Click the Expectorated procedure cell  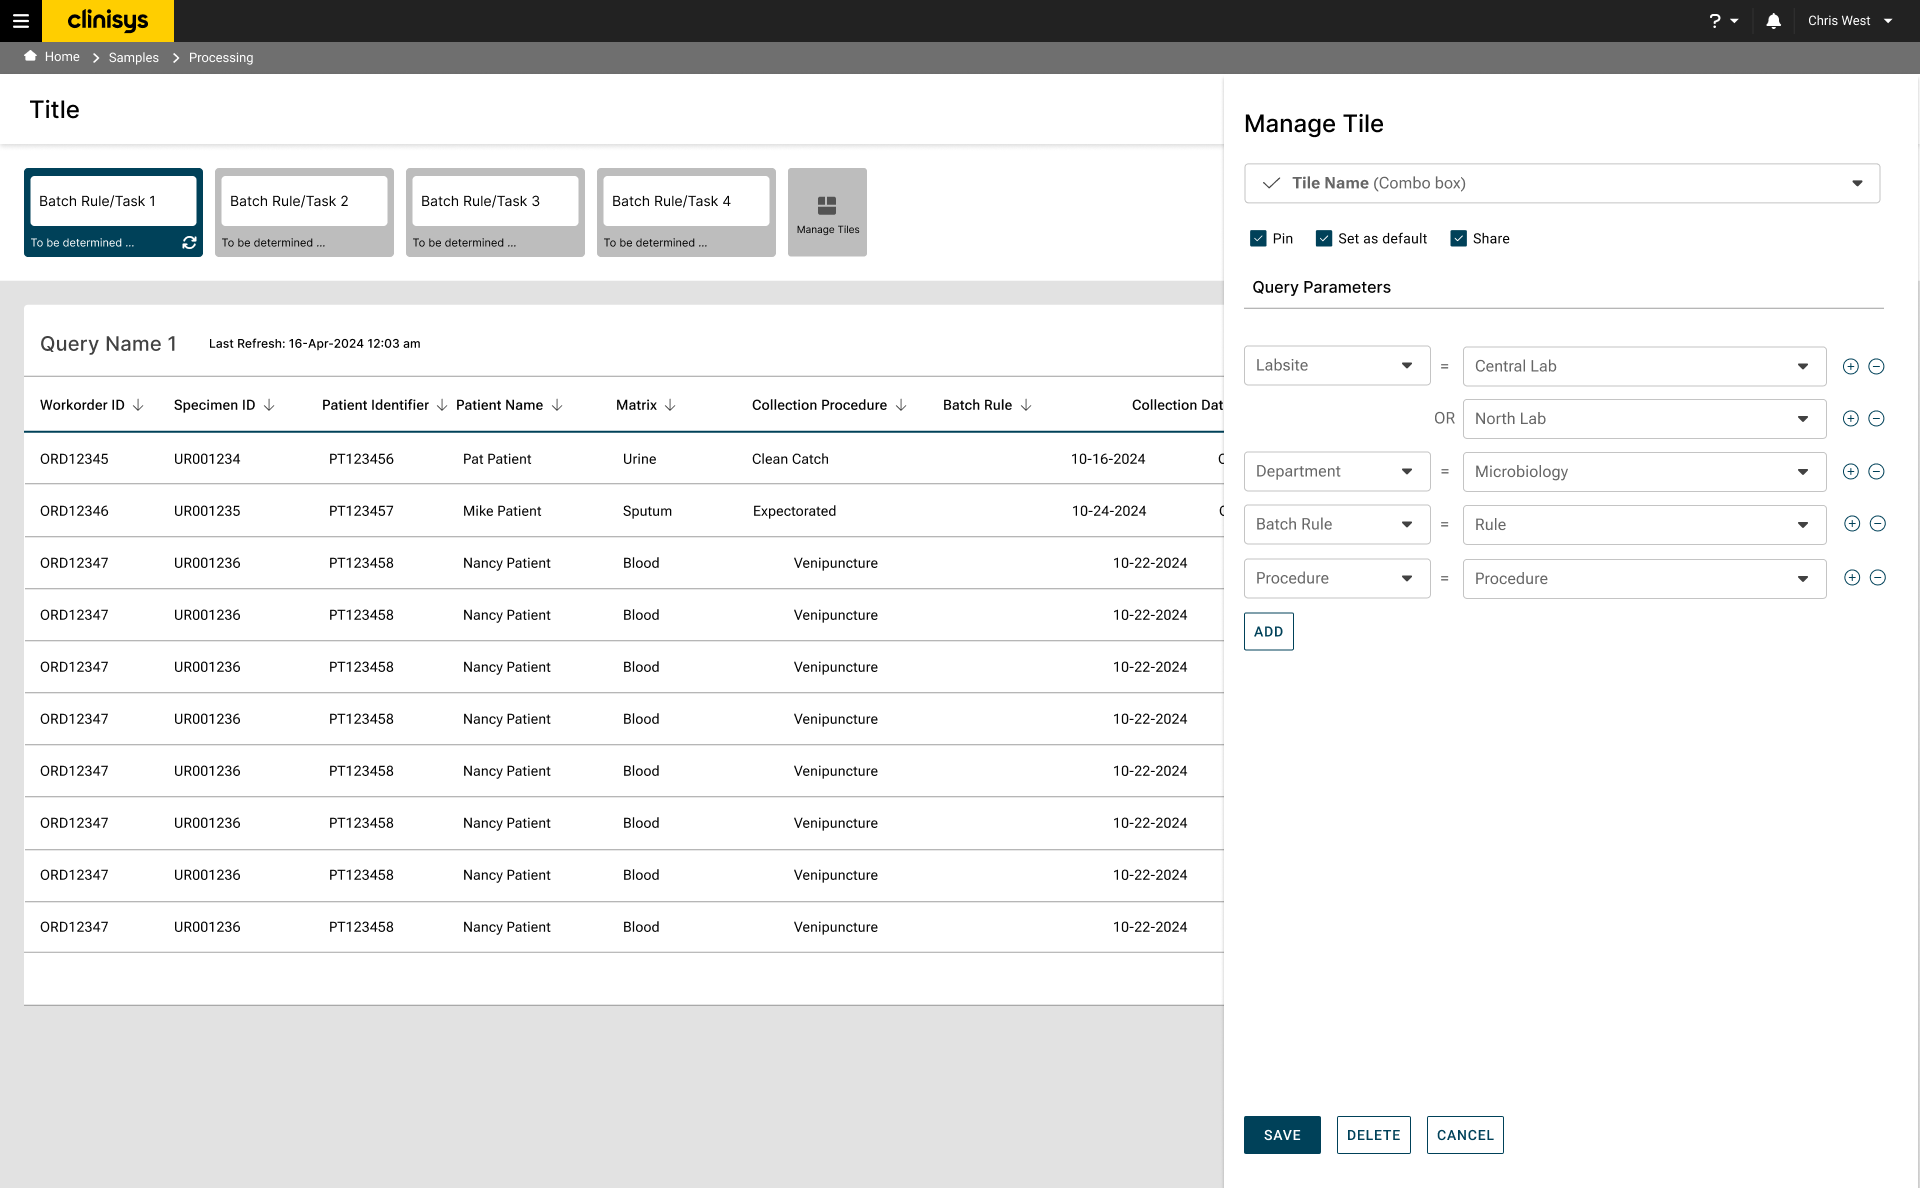point(794,511)
